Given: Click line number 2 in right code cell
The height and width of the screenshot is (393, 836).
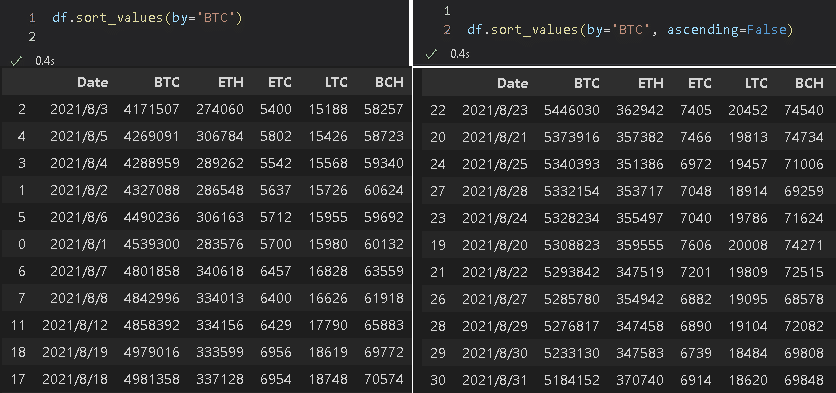Looking at the screenshot, I should pos(447,30).
